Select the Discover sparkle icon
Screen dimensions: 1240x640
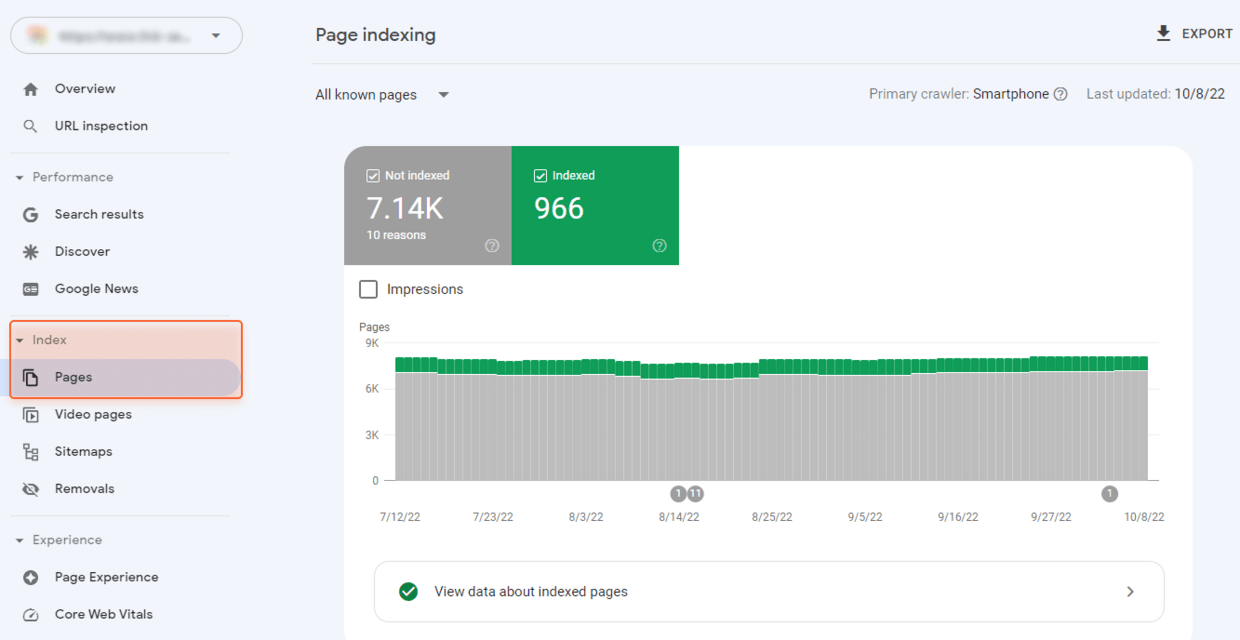click(x=33, y=251)
